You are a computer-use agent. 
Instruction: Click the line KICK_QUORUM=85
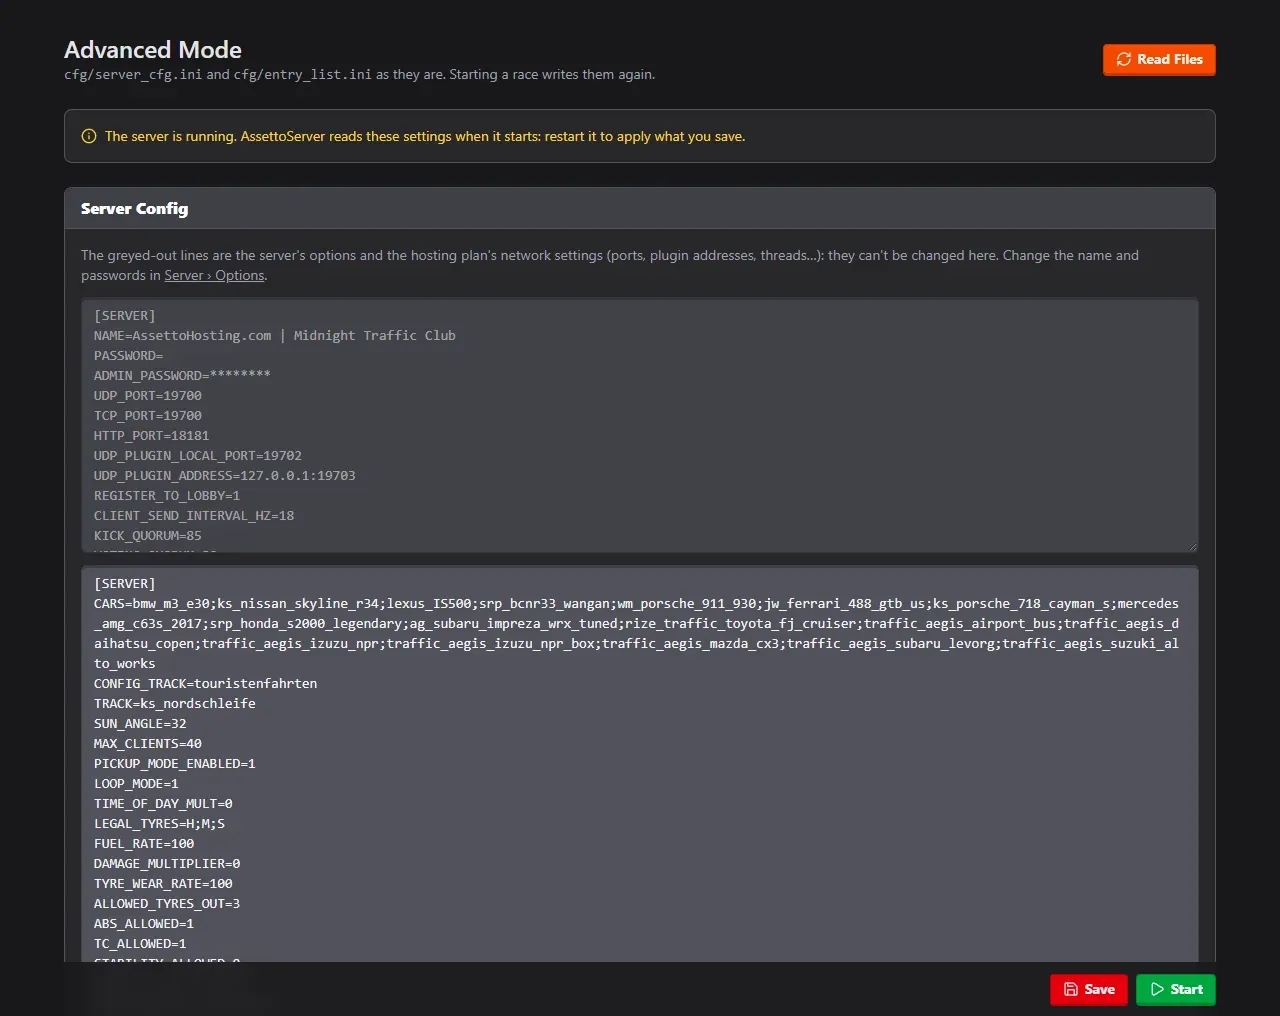(148, 535)
